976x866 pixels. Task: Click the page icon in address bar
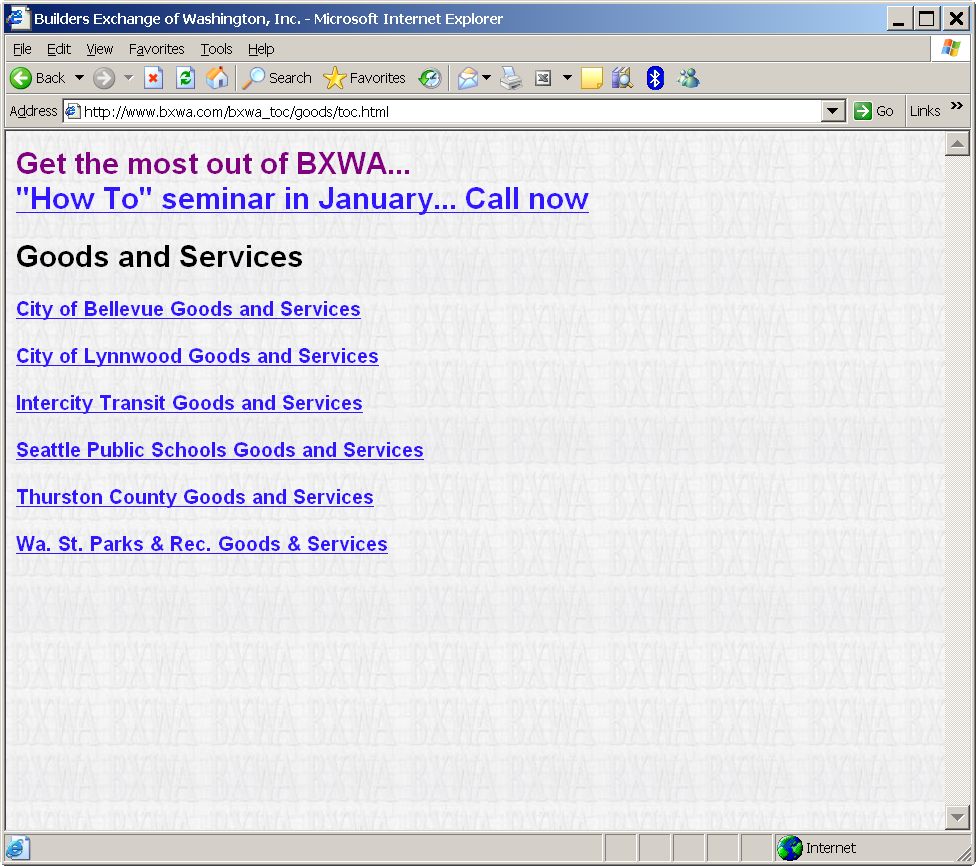(x=73, y=112)
